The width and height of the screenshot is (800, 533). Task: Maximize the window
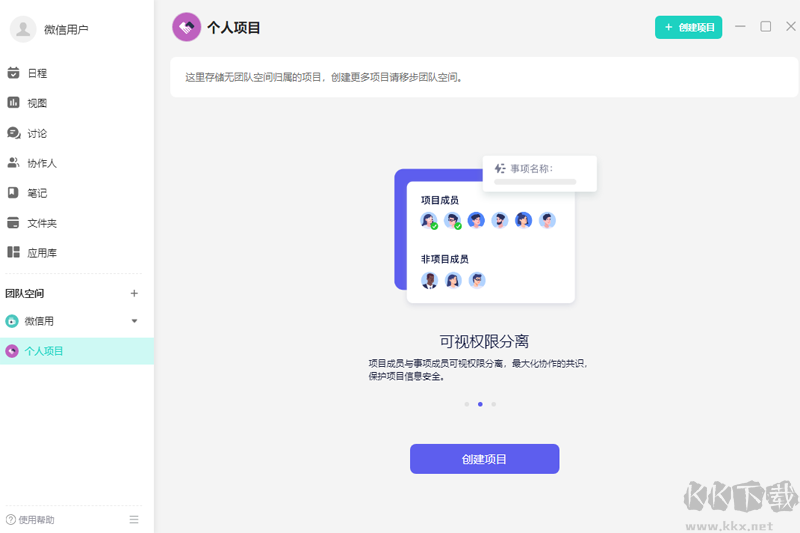(765, 27)
